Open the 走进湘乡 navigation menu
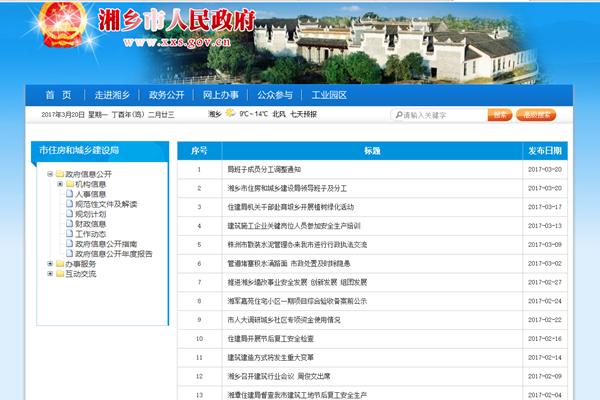Image resolution: width=600 pixels, height=400 pixels. [x=112, y=95]
